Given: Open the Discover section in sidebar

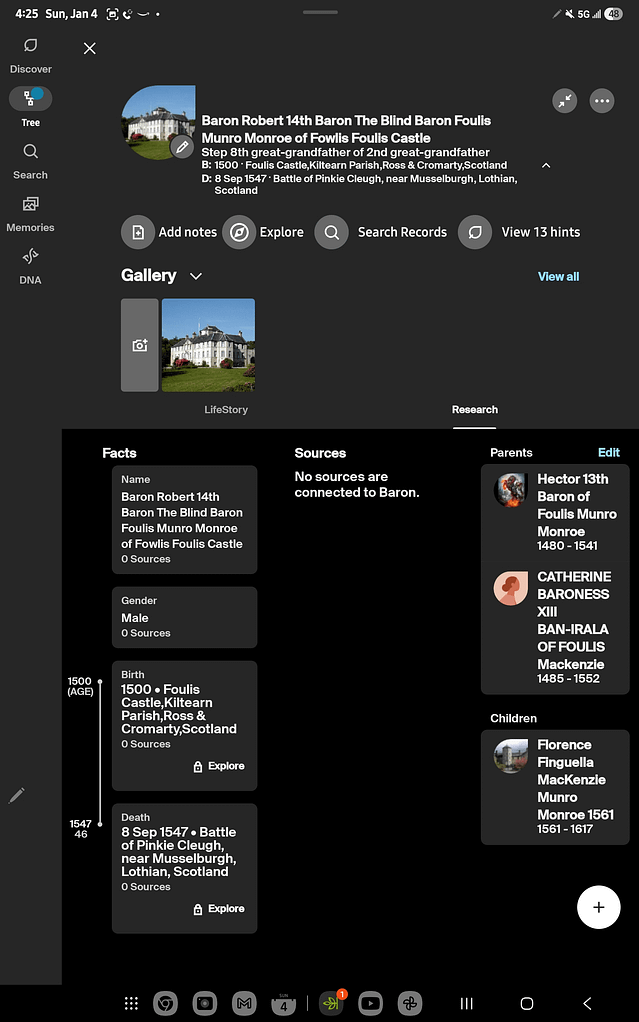Looking at the screenshot, I should [x=31, y=55].
